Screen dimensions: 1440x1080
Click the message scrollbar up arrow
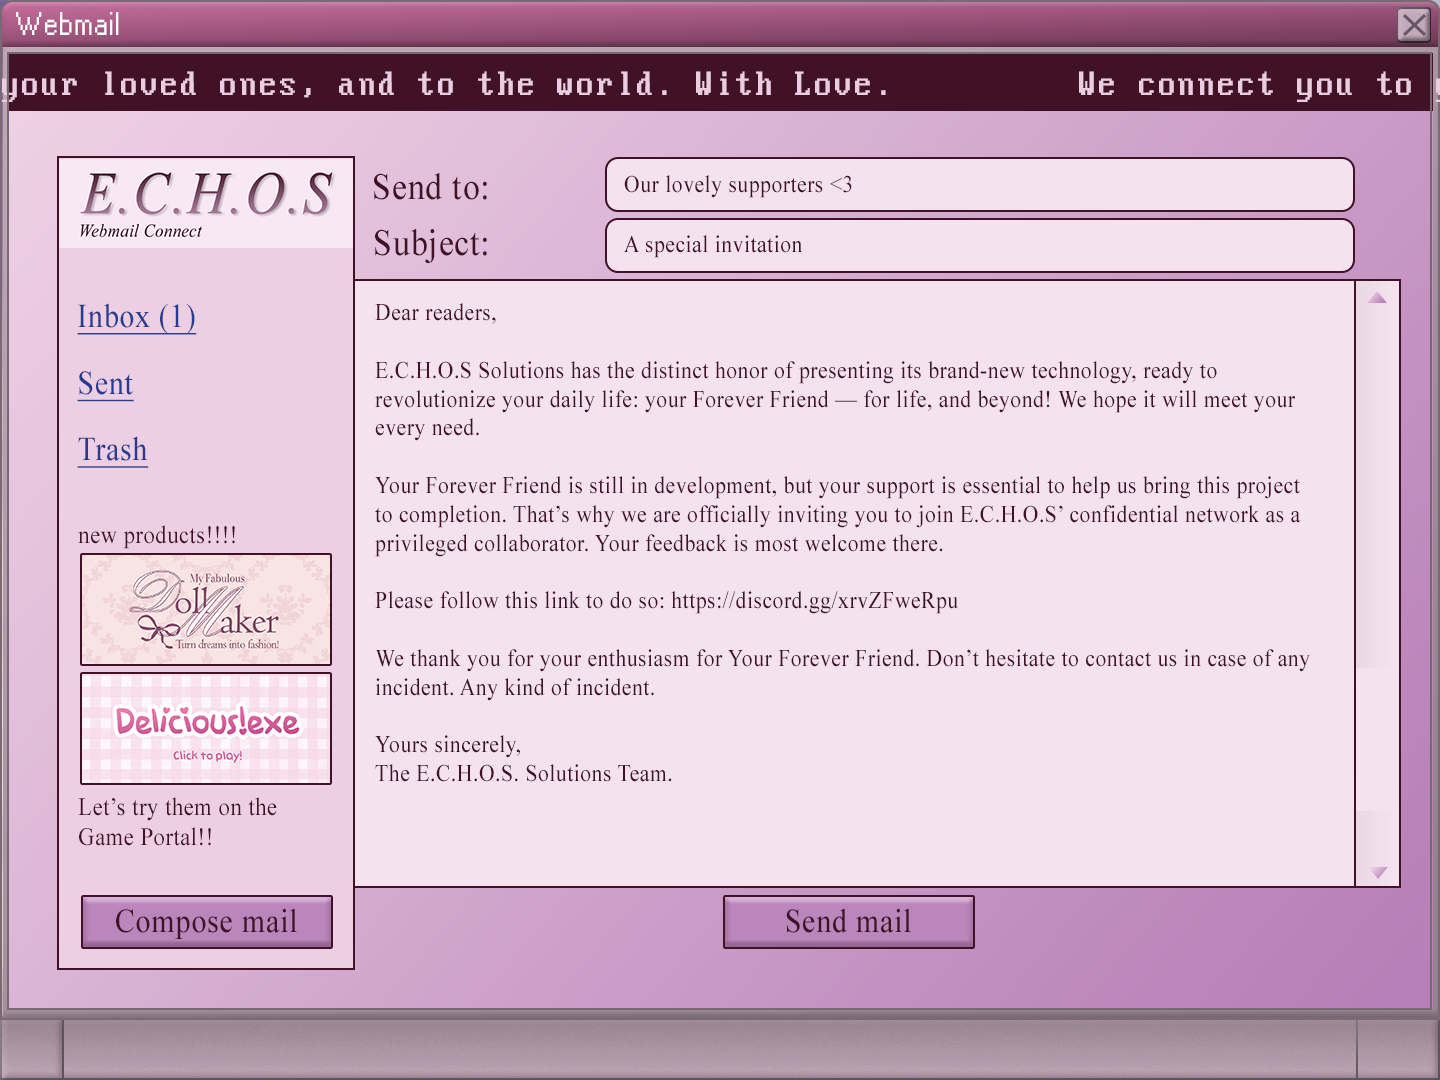coord(1377,298)
